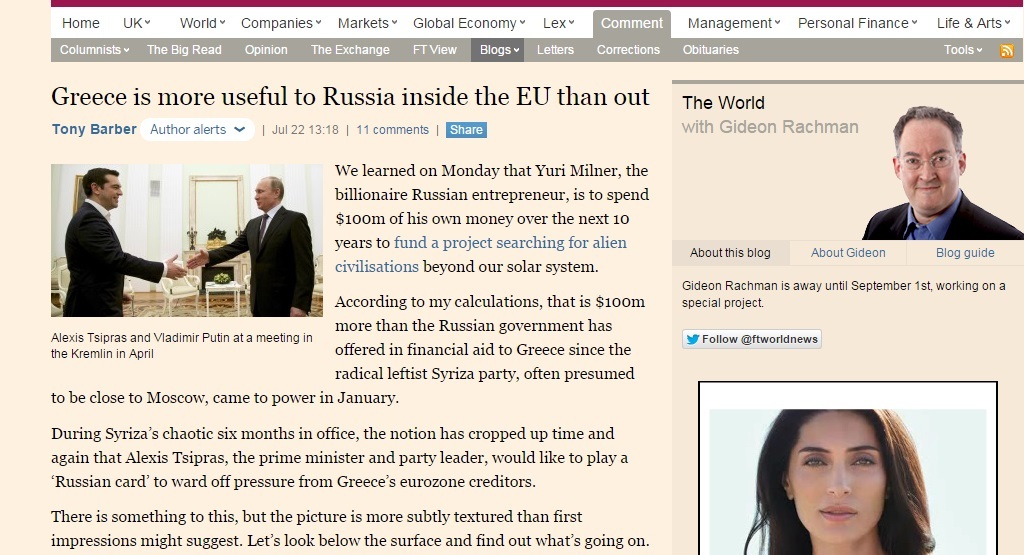
Task: Click the article headline about Greece and Russia
Action: [x=350, y=97]
